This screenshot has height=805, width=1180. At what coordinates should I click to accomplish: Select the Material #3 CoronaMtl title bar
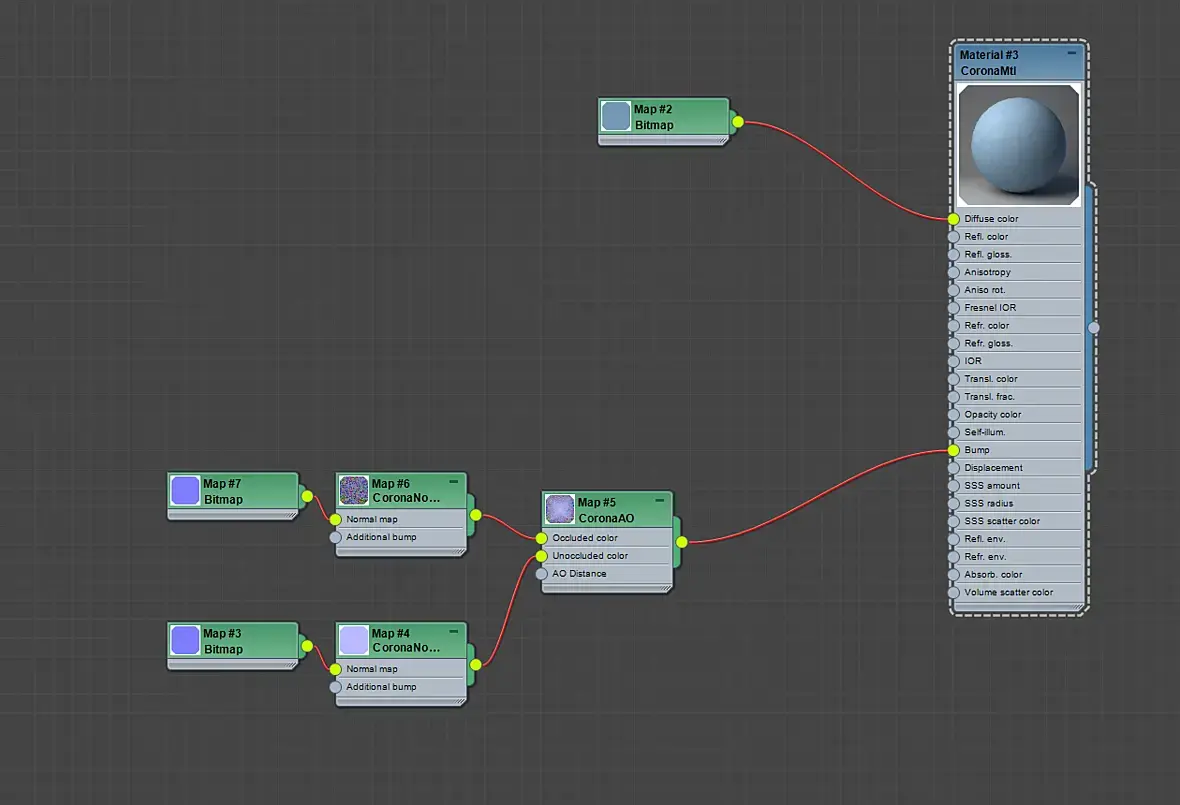click(x=1018, y=62)
